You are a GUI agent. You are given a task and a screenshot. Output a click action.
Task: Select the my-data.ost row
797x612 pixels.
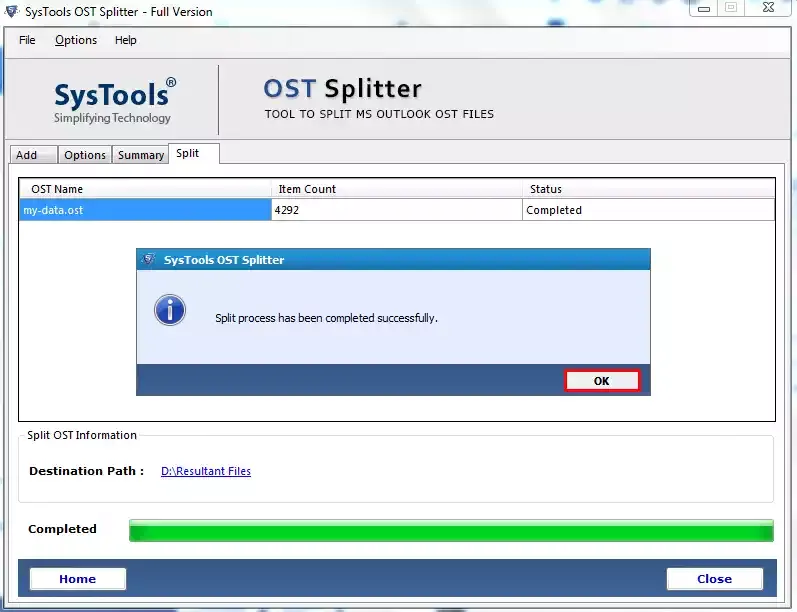(396, 210)
